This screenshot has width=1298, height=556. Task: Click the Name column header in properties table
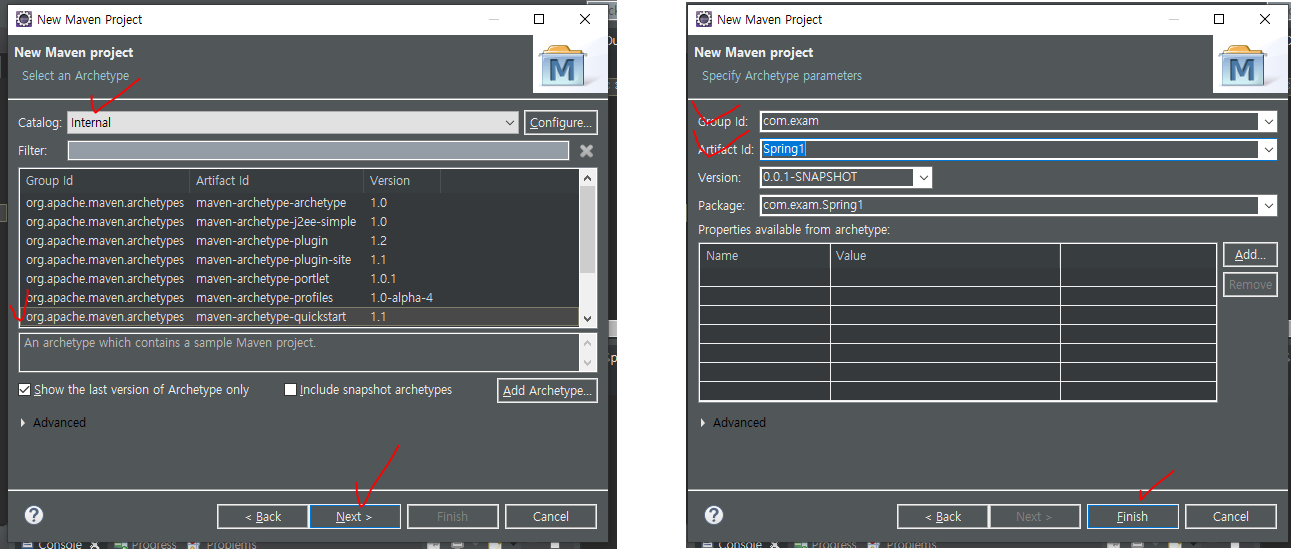pos(765,256)
